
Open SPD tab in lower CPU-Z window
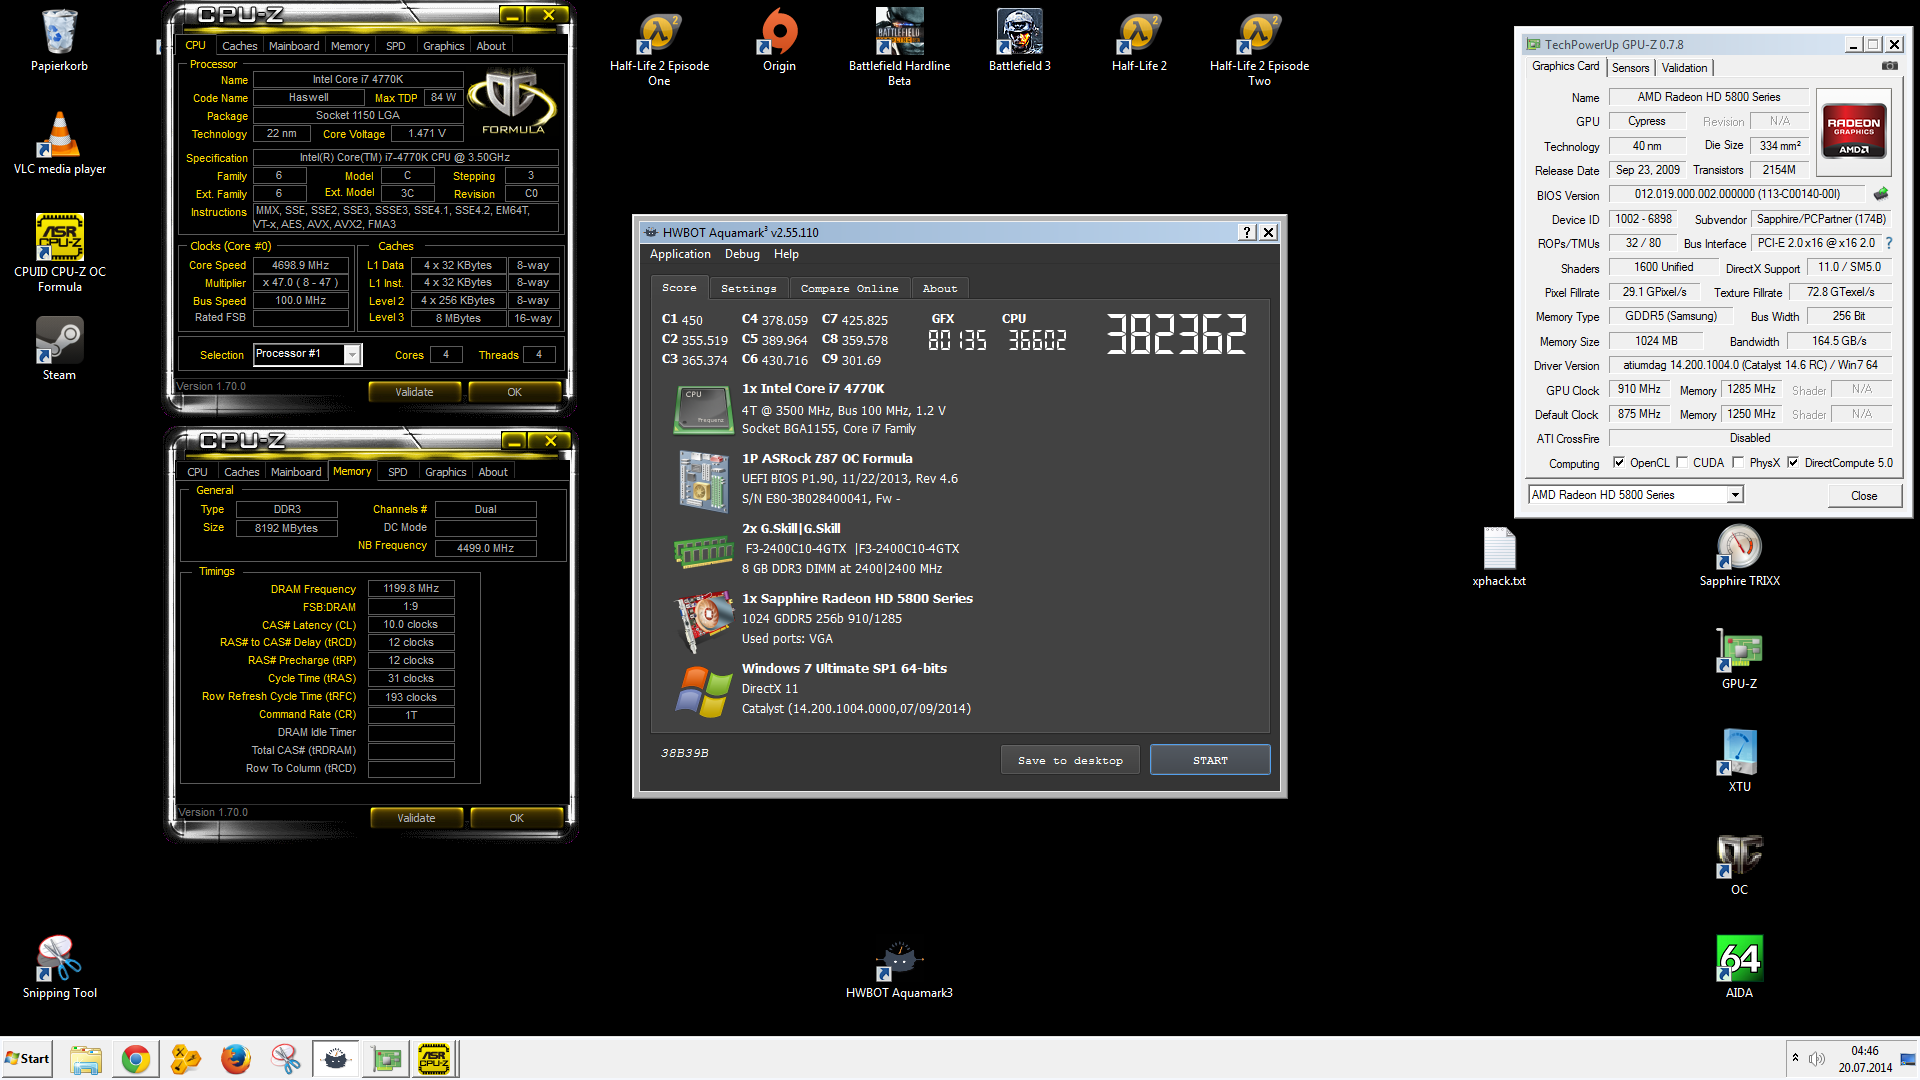398,472
